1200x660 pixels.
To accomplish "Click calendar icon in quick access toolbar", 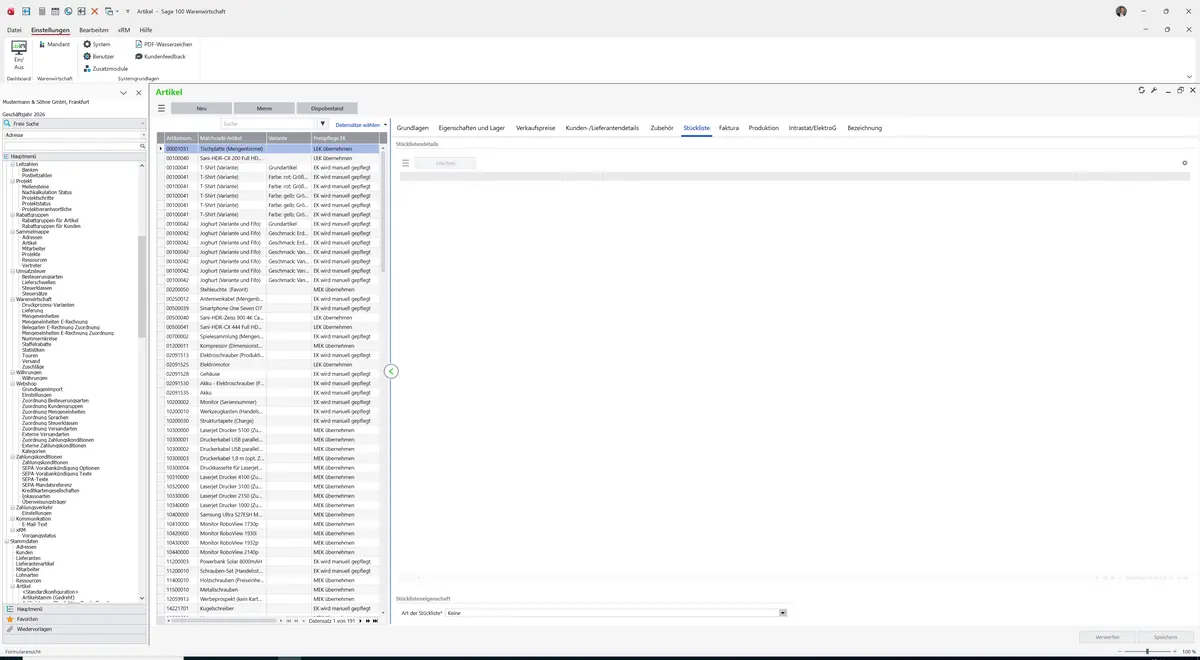I will pos(55,11).
